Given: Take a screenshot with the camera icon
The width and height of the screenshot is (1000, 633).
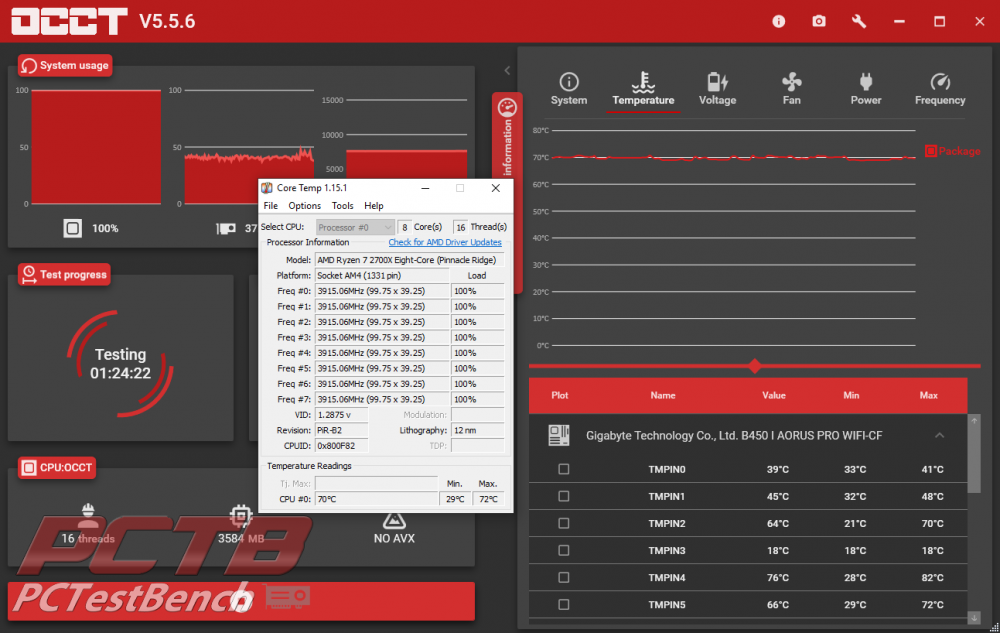Looking at the screenshot, I should click(x=819, y=21).
